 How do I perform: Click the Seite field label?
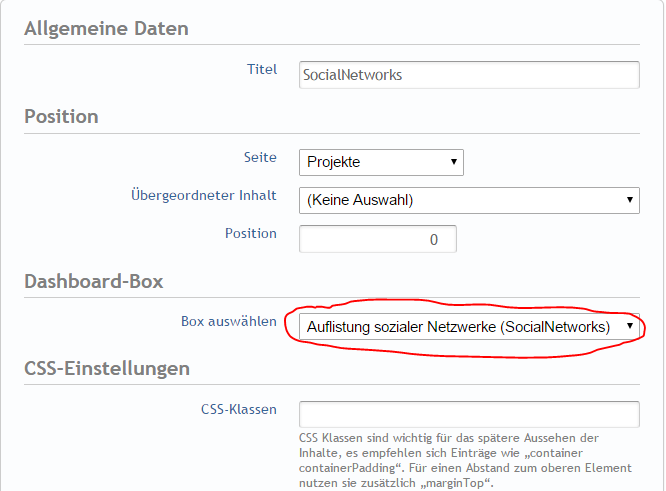(260, 157)
